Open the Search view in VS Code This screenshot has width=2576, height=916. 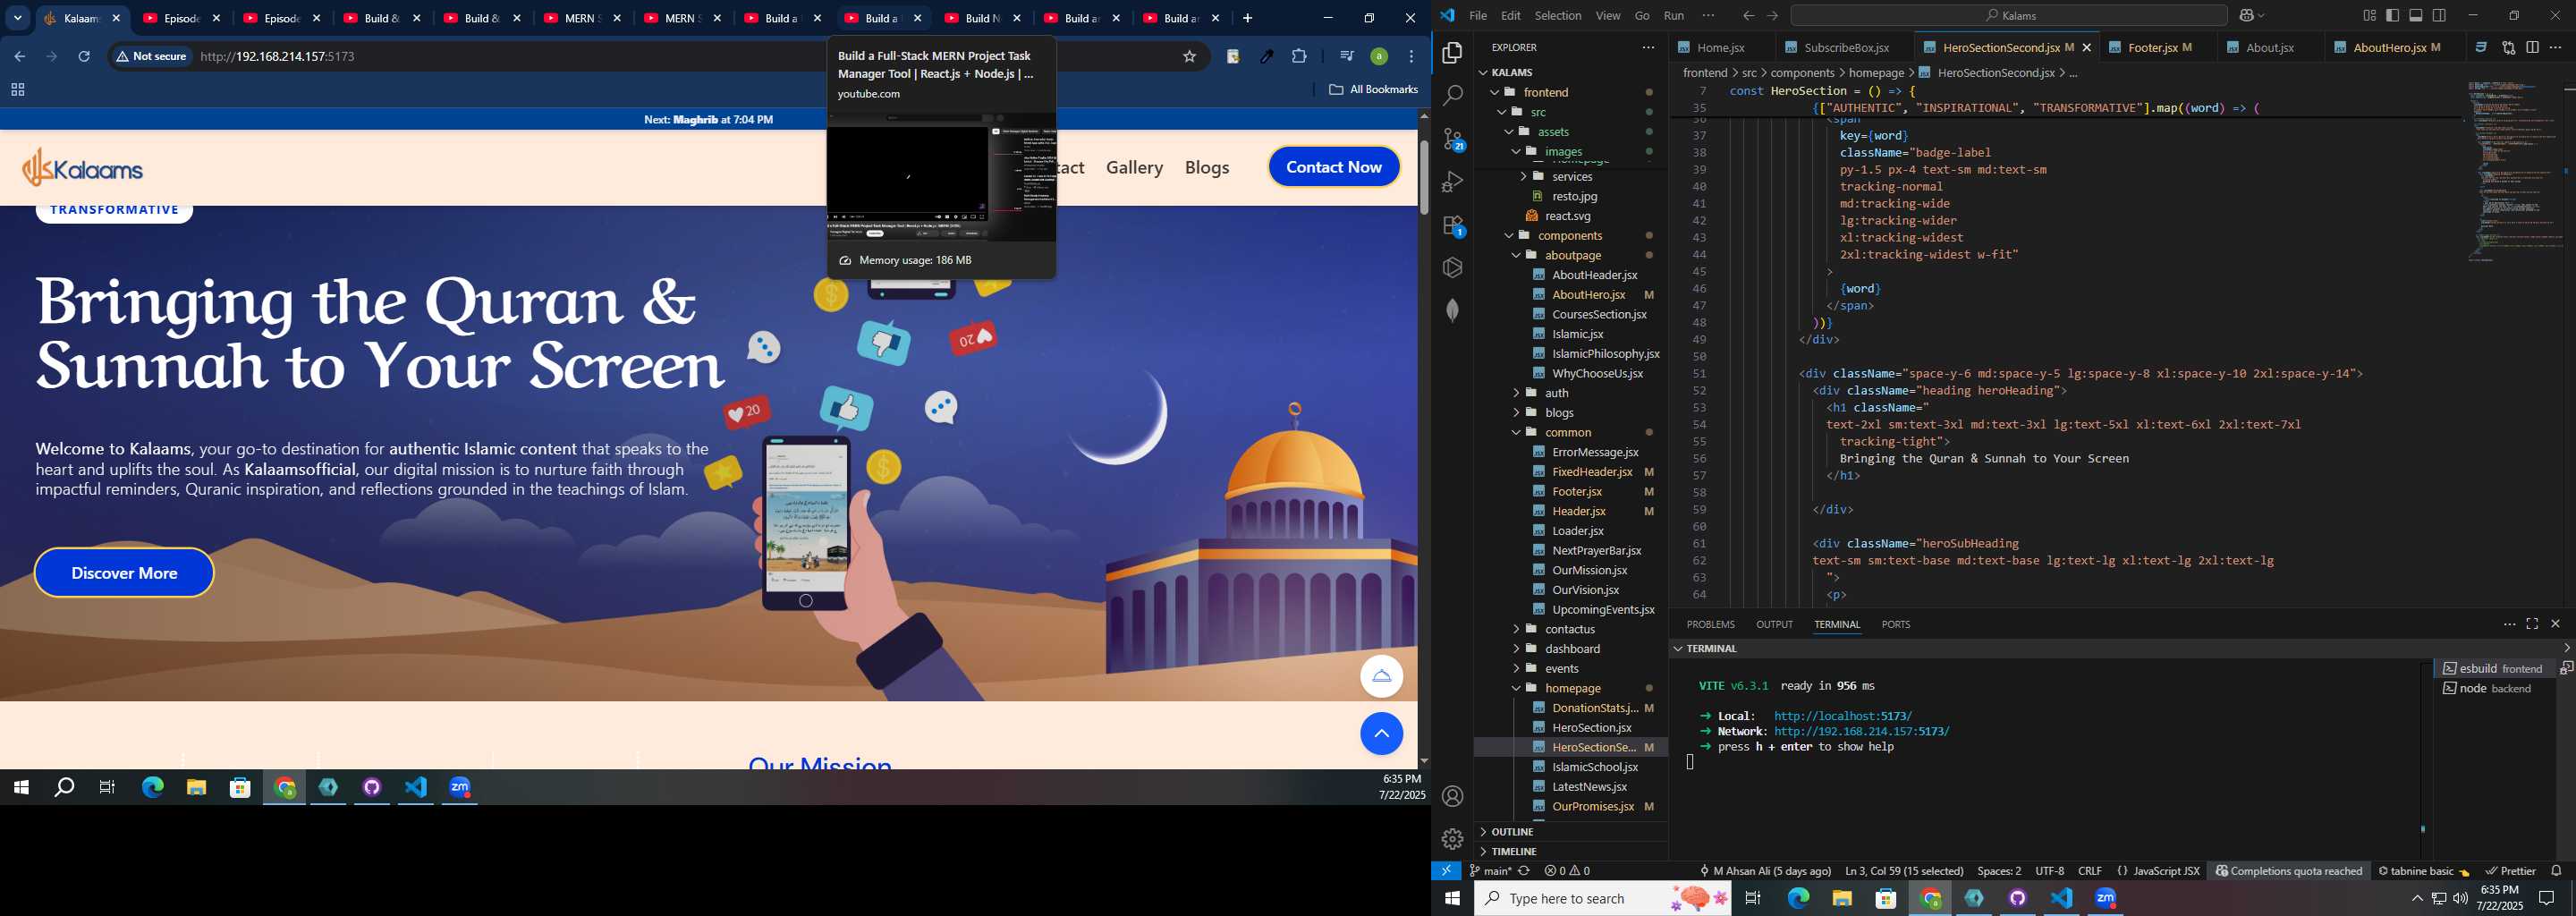[x=1452, y=96]
